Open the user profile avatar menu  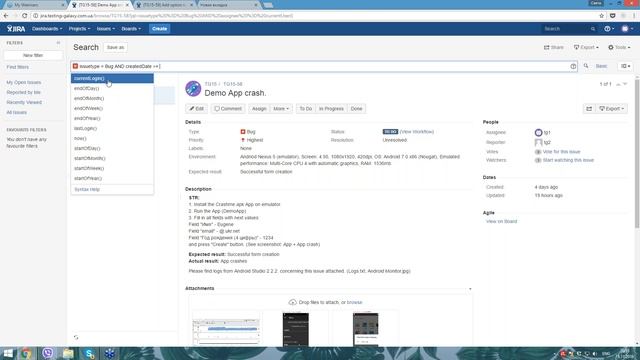coord(627,29)
